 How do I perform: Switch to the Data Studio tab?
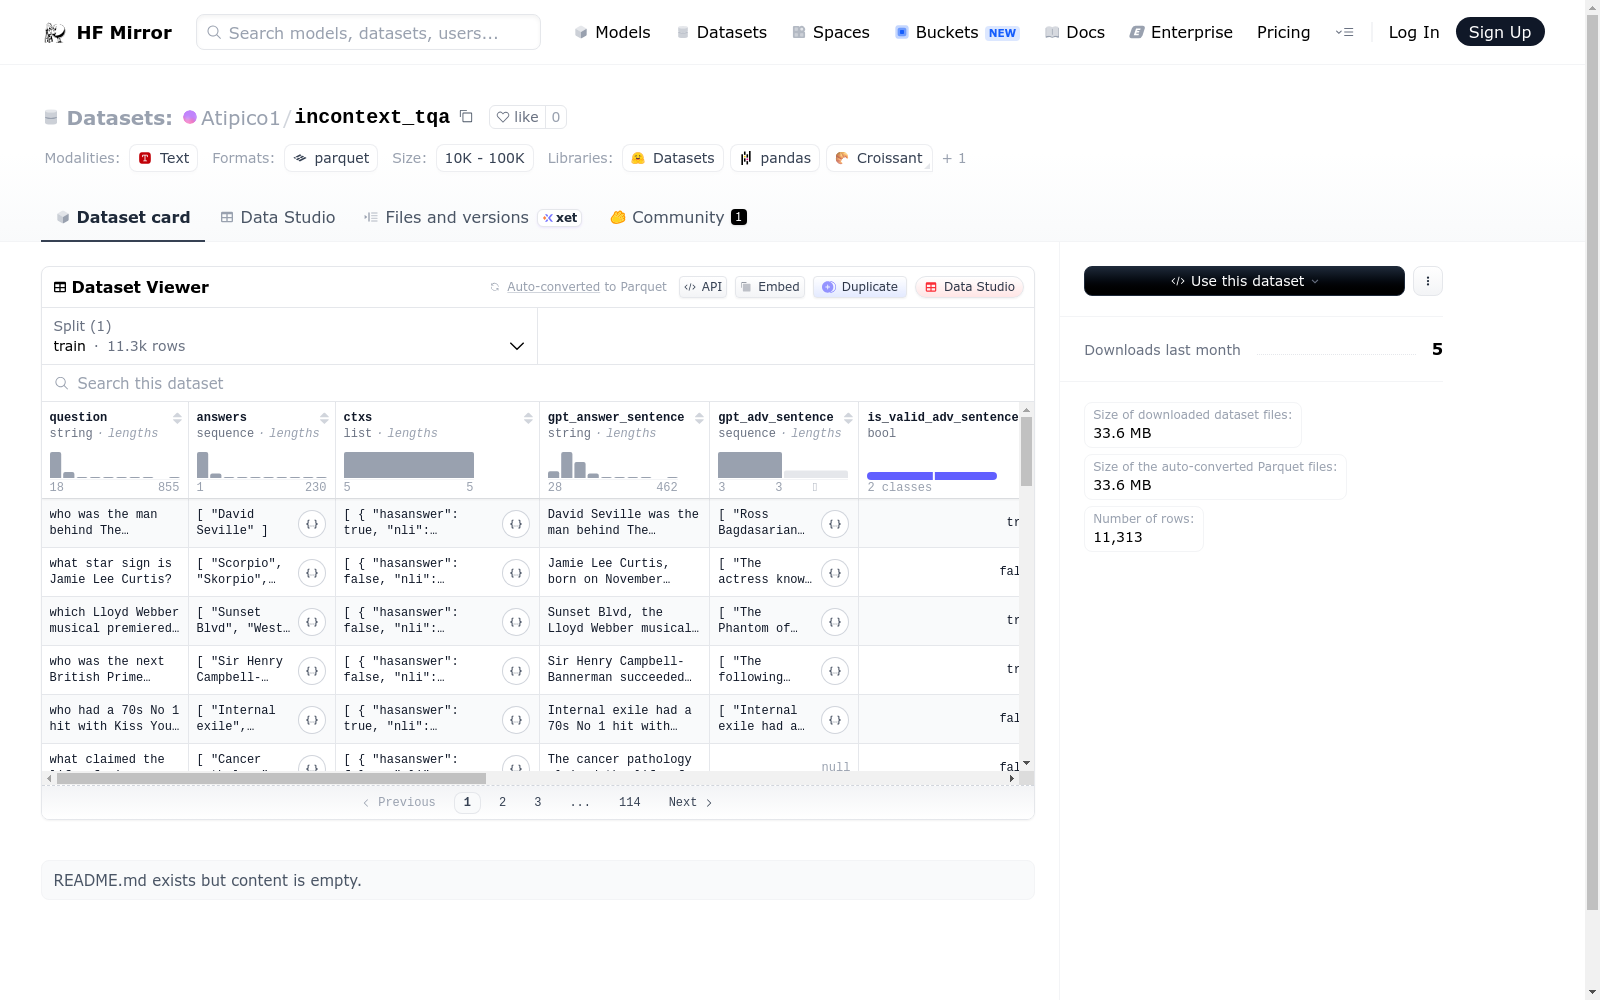tap(278, 217)
